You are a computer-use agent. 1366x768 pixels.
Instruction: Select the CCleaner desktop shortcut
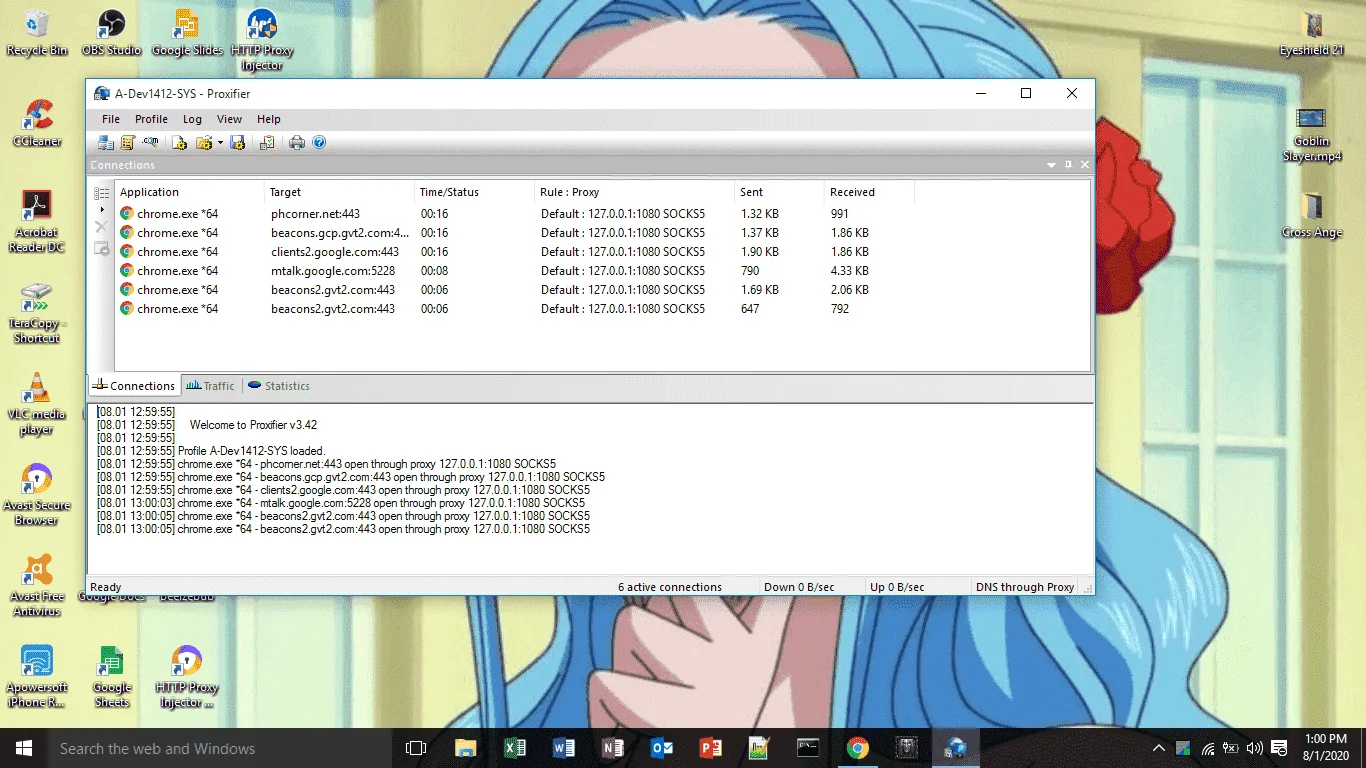(37, 123)
